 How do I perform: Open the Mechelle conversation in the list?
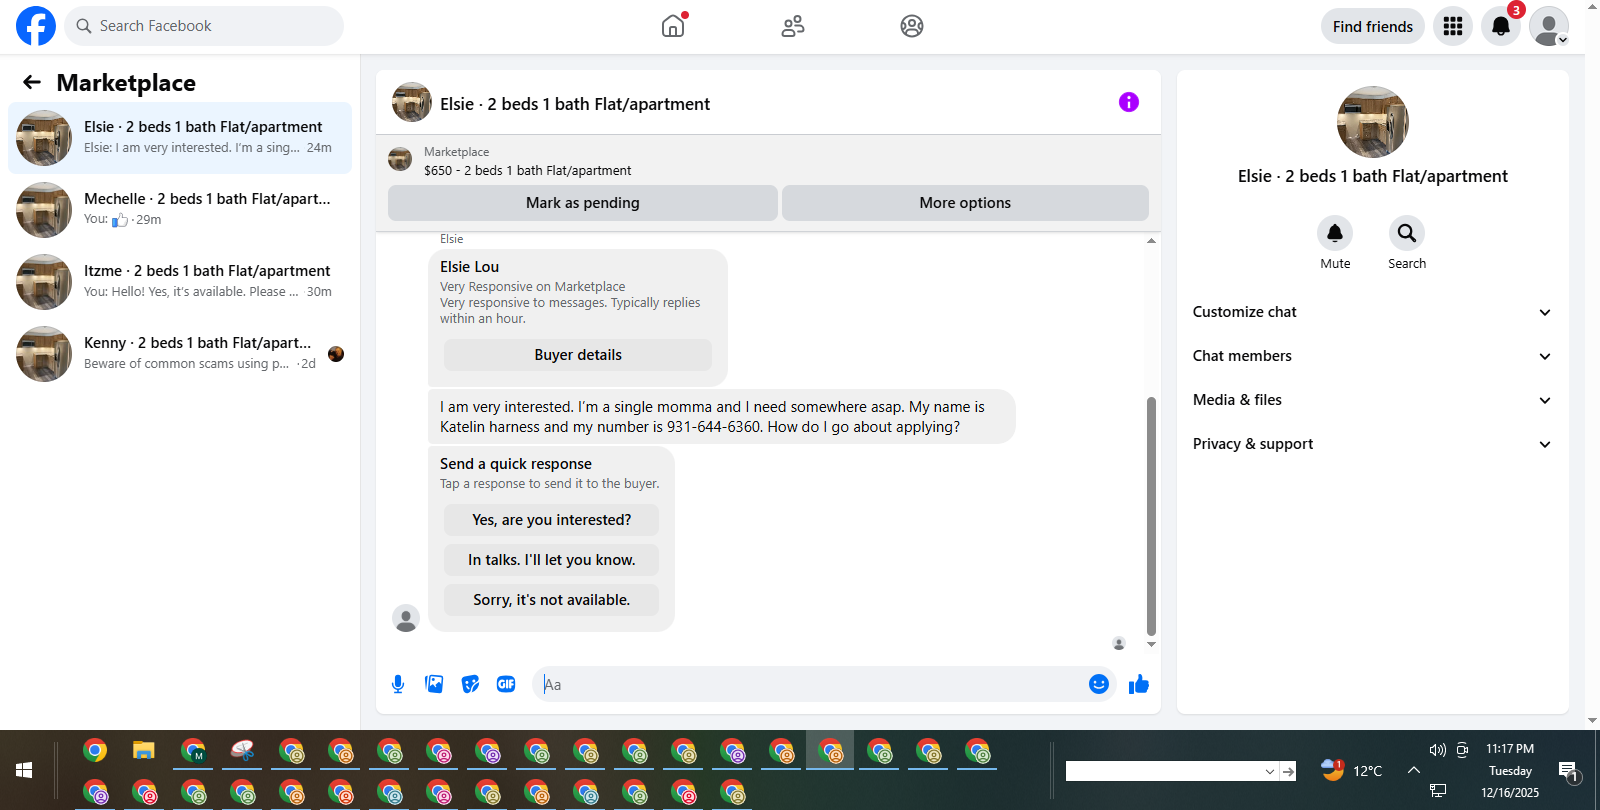(x=180, y=210)
